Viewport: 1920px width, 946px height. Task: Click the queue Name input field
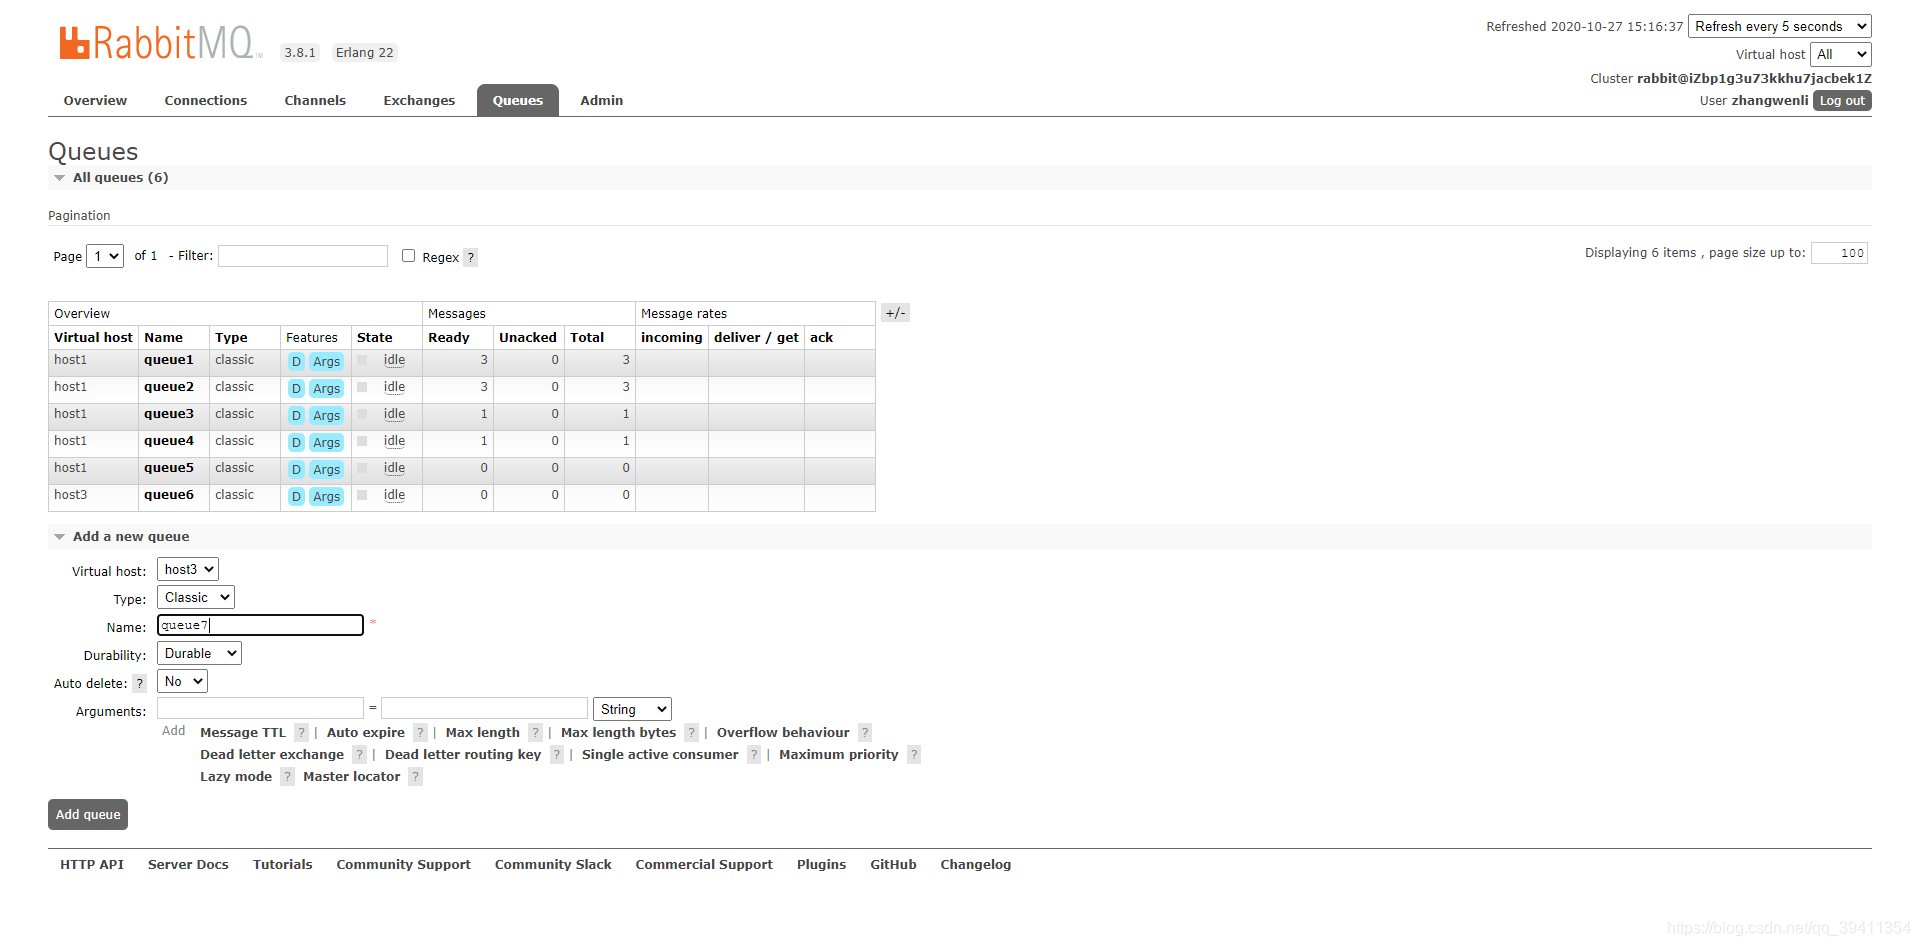click(x=260, y=625)
